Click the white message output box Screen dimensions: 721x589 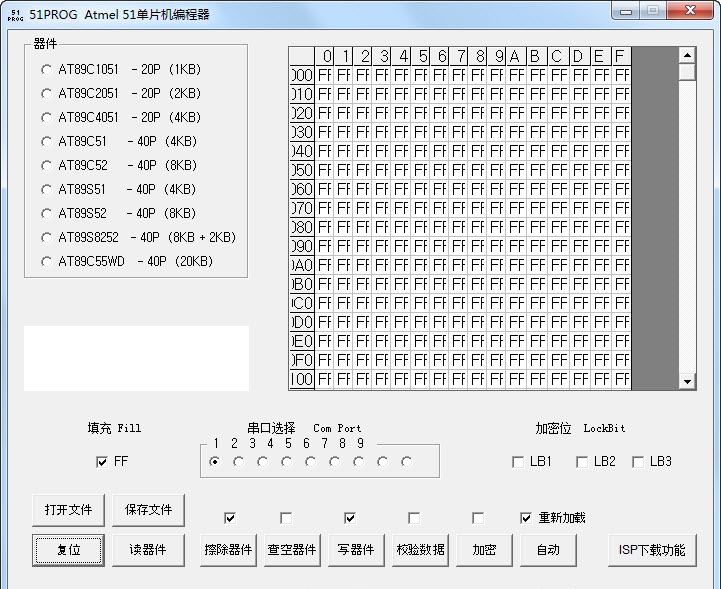(x=137, y=359)
